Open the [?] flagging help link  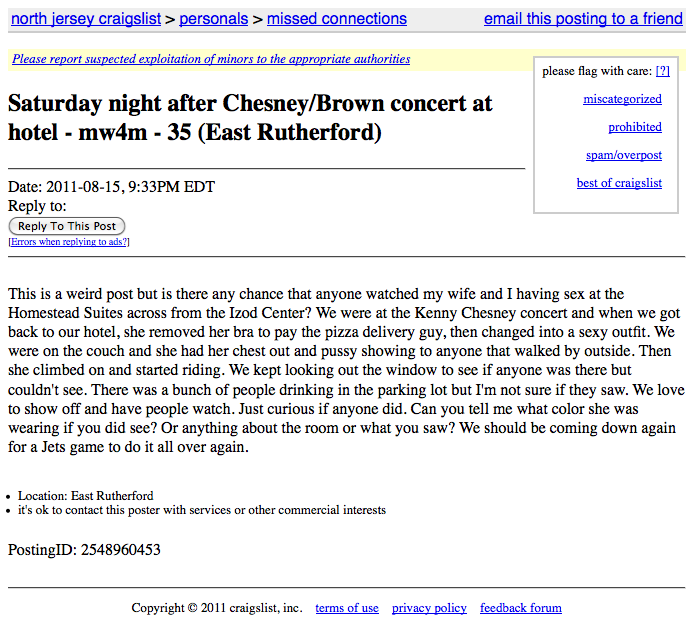click(663, 71)
